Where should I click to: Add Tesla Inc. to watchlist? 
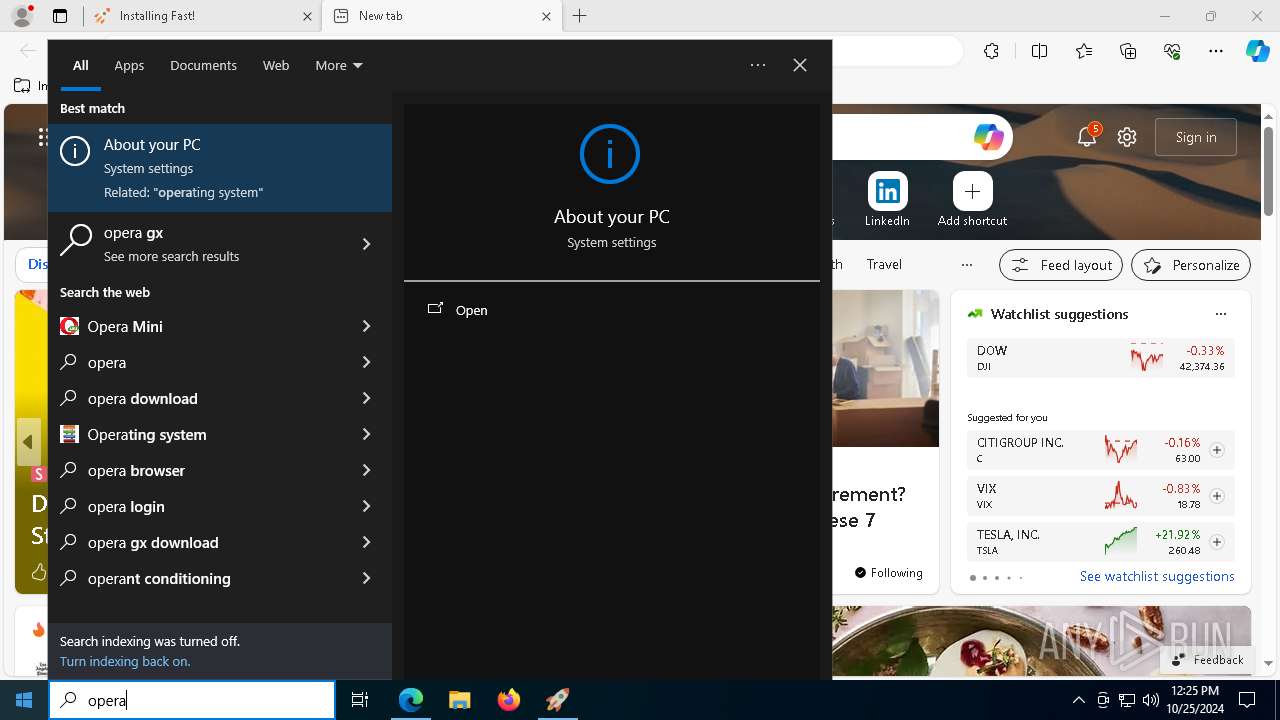tap(1217, 542)
